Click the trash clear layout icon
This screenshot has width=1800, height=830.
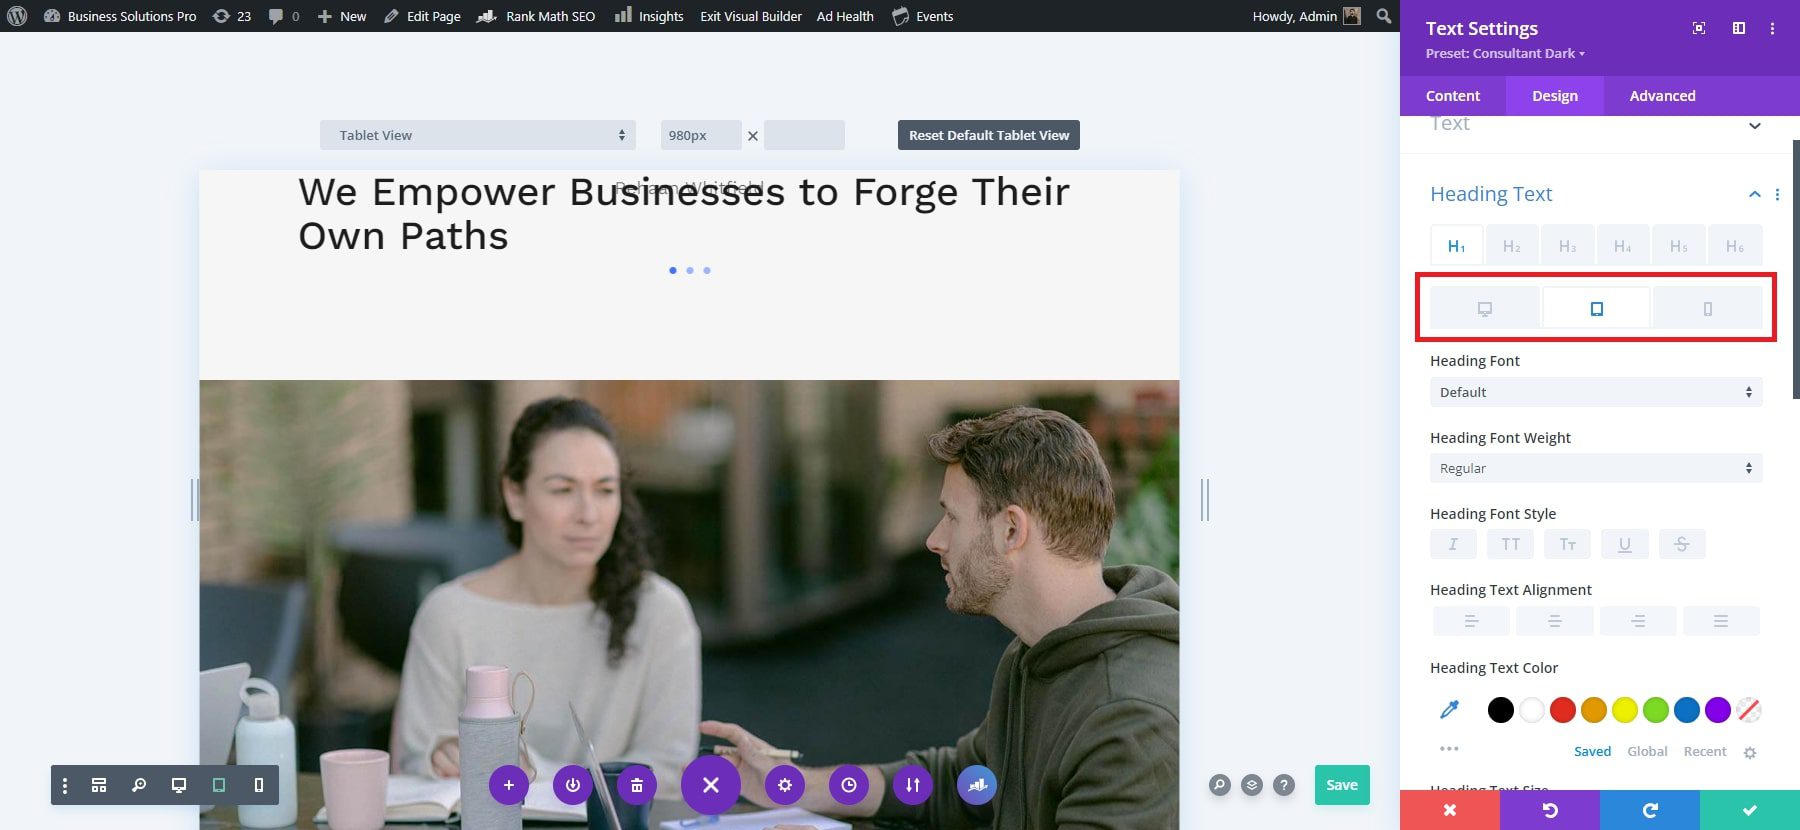click(x=636, y=785)
